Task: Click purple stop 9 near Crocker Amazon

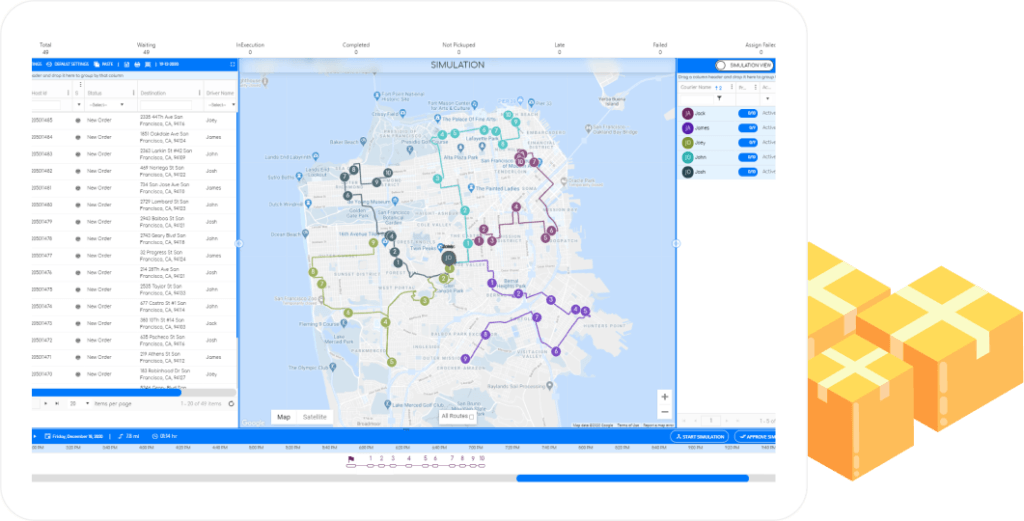Action: [x=465, y=359]
